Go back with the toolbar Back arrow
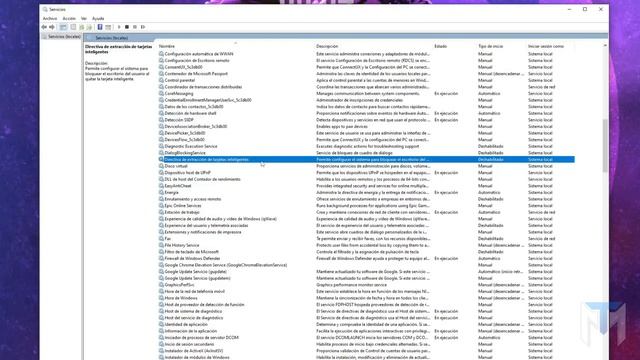Viewport: 640px width, 360px height. point(44,27)
